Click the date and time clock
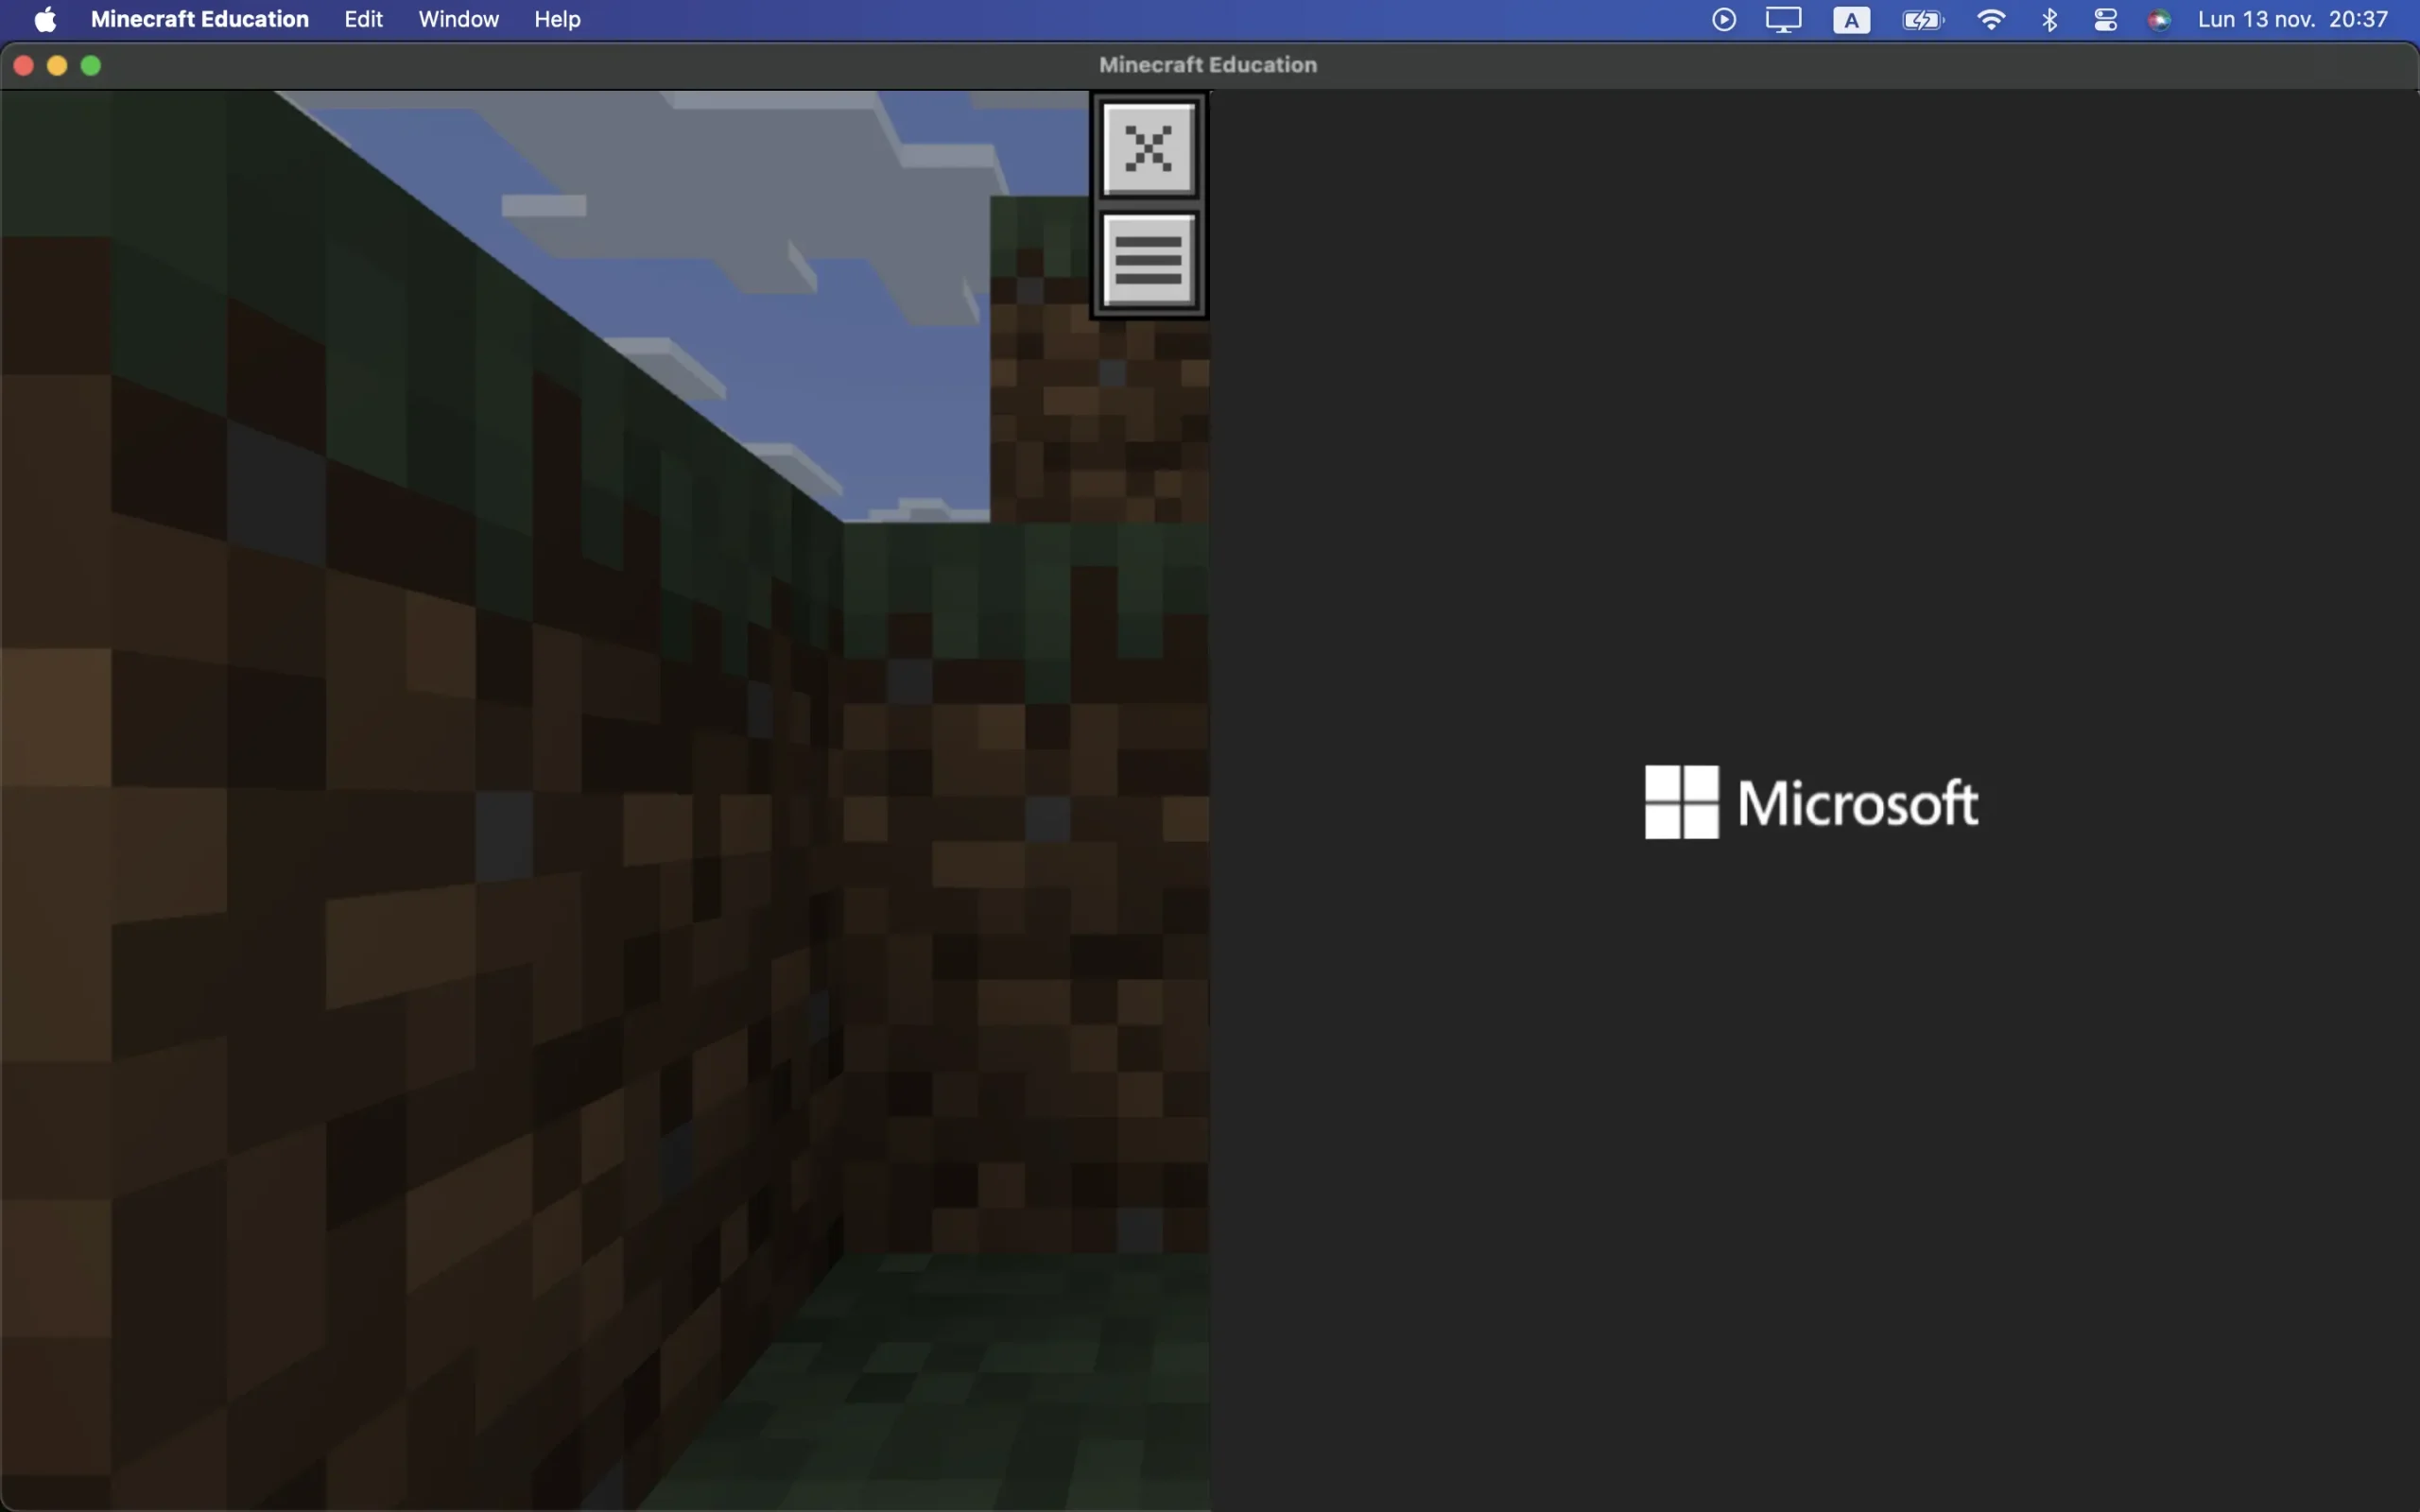The height and width of the screenshot is (1512, 2420). click(x=2292, y=19)
